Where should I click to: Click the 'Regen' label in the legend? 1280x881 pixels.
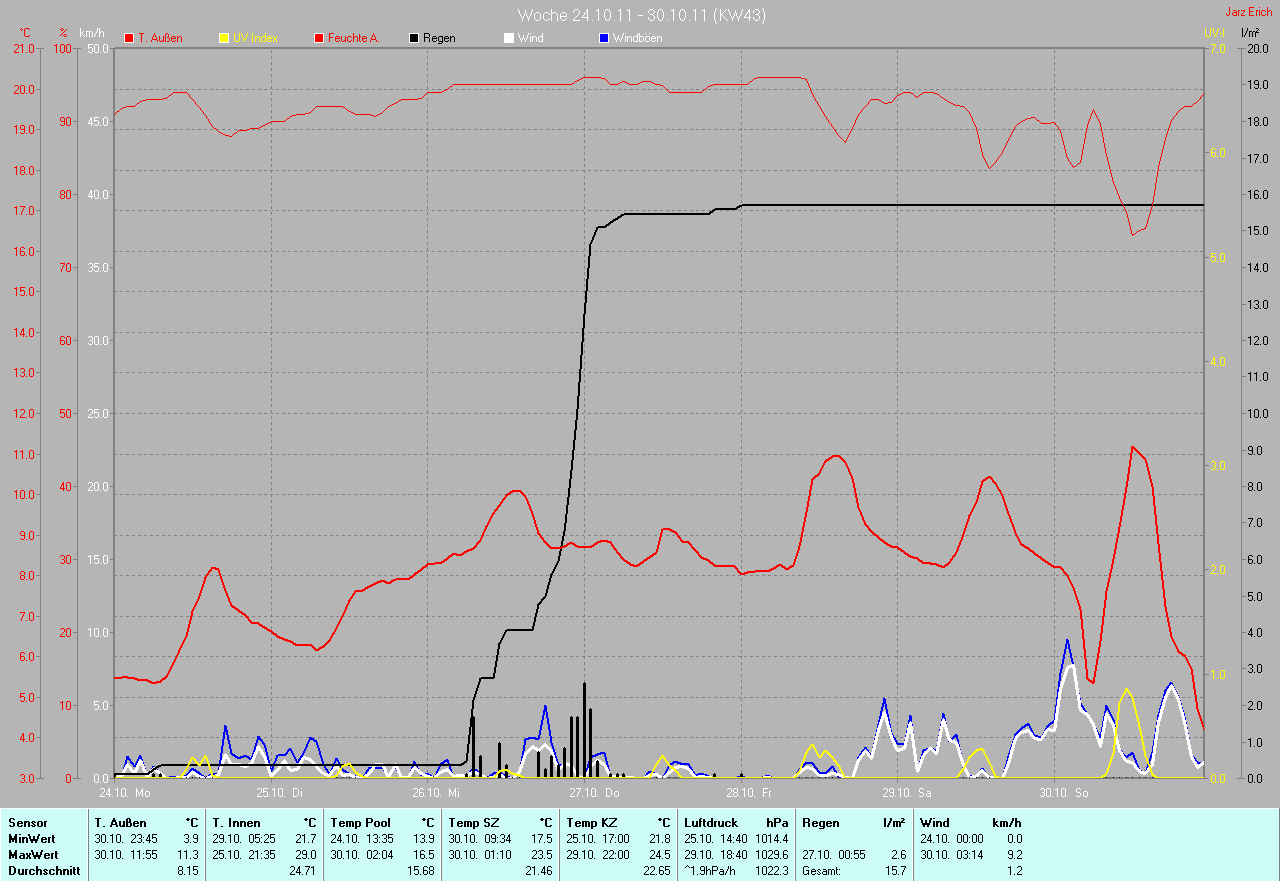[x=439, y=38]
